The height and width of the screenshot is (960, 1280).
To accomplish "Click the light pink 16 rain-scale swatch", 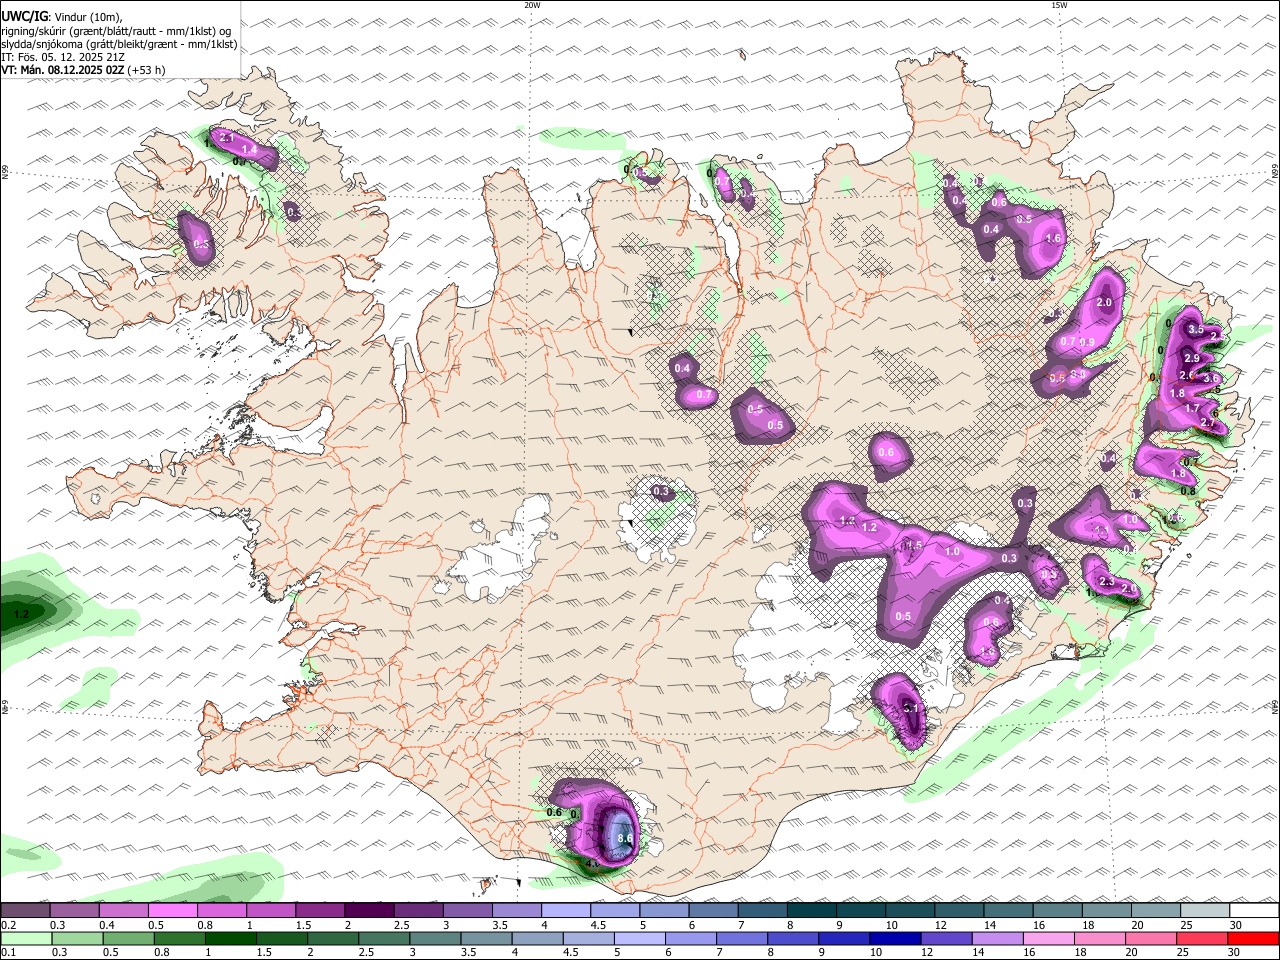I will 1049,939.
